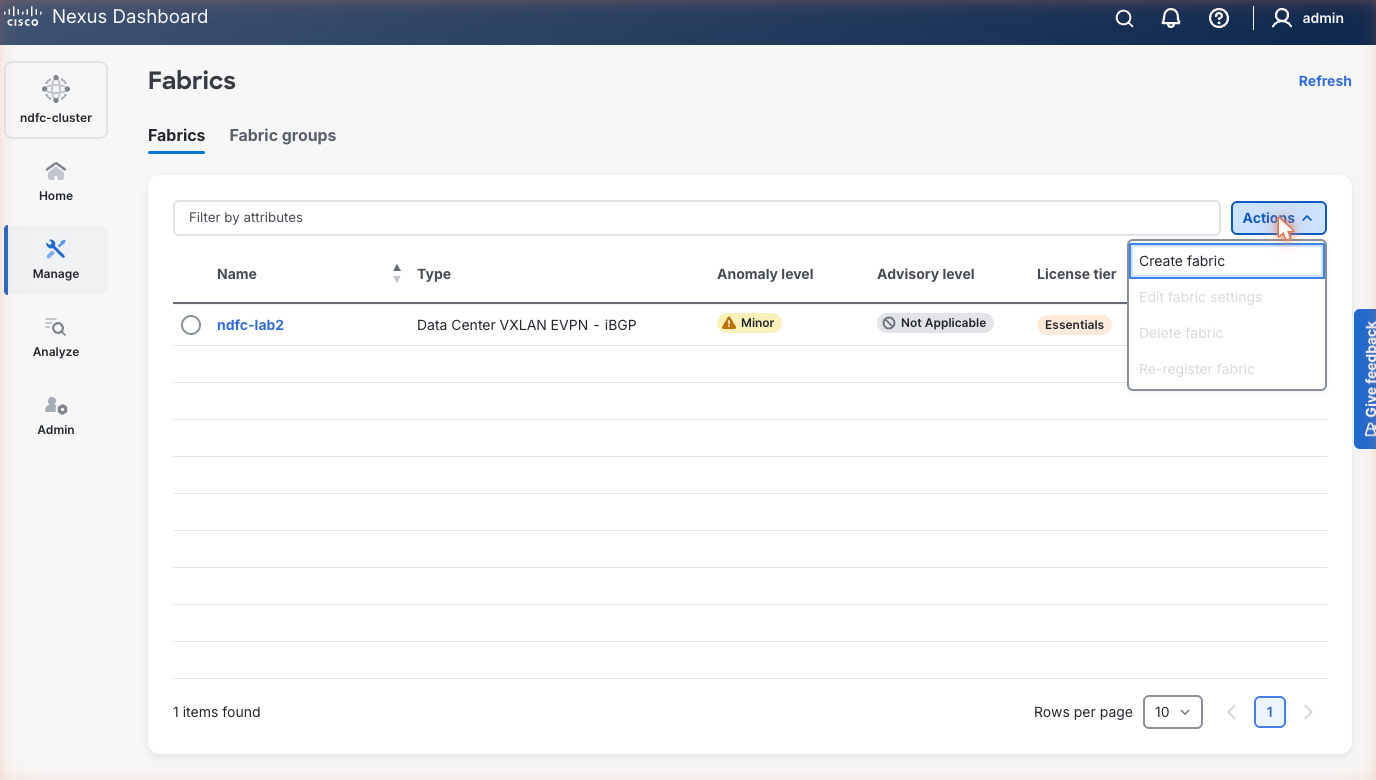Viewport: 1376px width, 780px height.
Task: Click the Give feedback side tab
Action: coord(1365,379)
